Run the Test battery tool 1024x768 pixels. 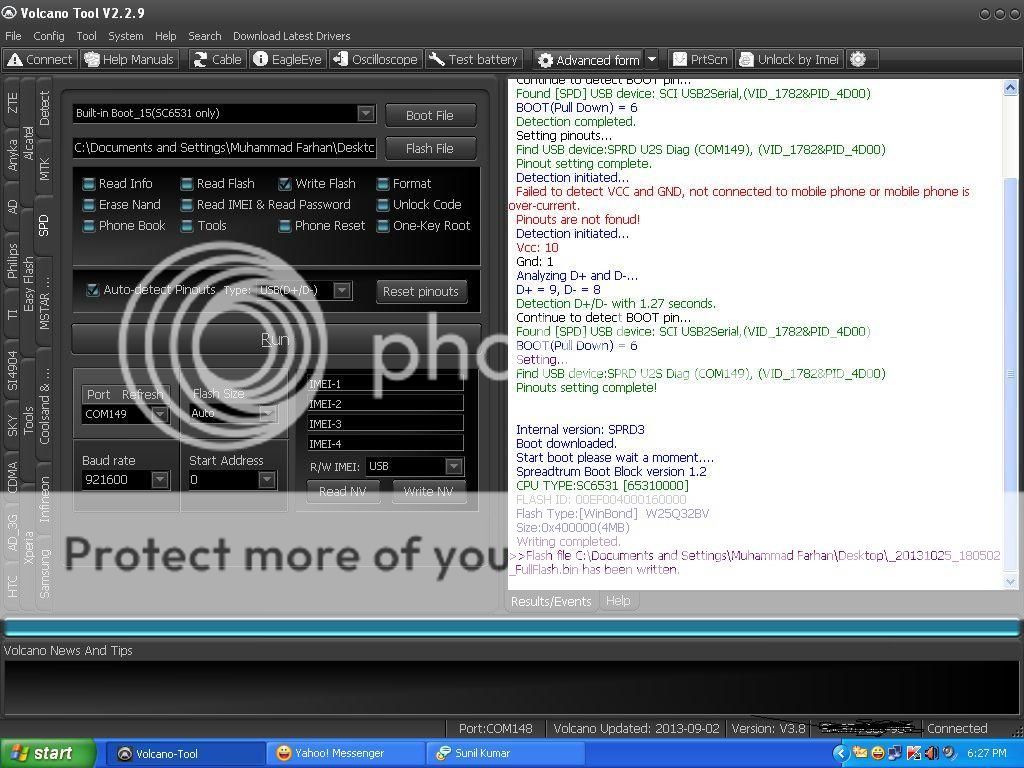[474, 60]
